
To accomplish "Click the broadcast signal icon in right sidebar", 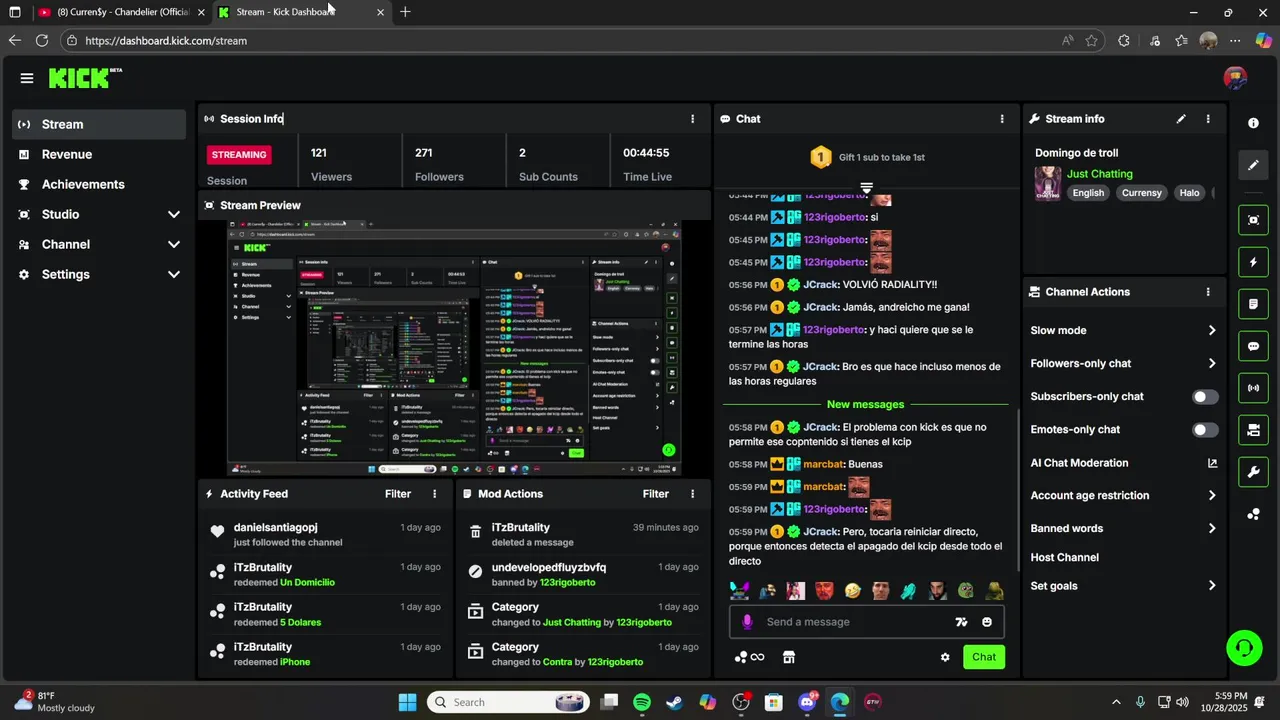I will tap(1253, 388).
